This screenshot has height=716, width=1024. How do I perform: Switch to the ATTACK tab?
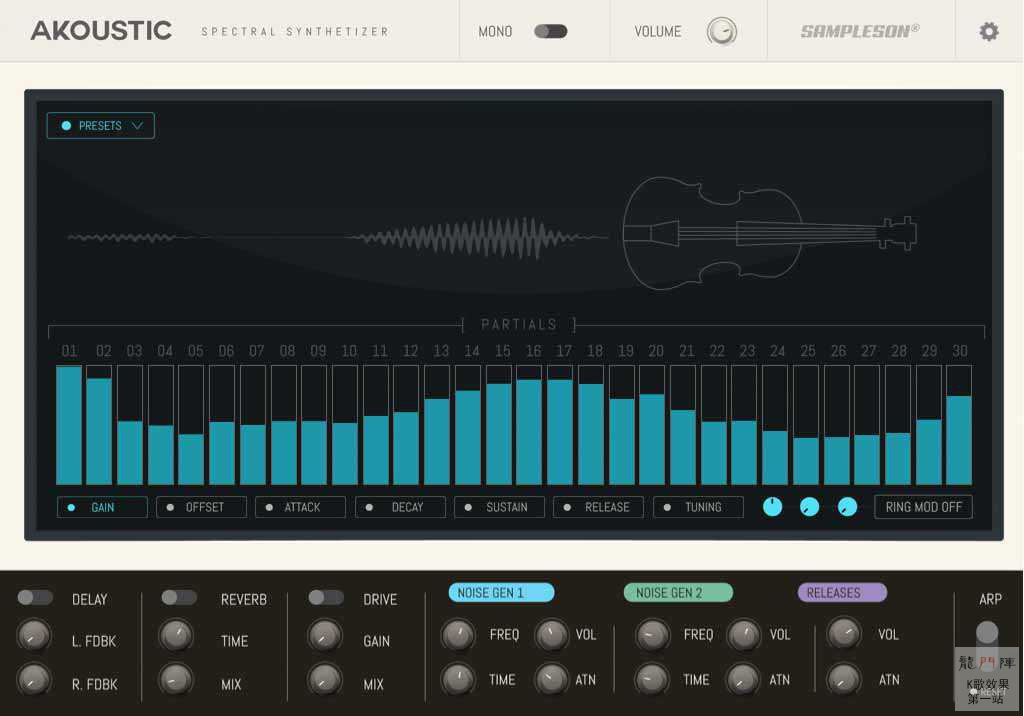[301, 507]
